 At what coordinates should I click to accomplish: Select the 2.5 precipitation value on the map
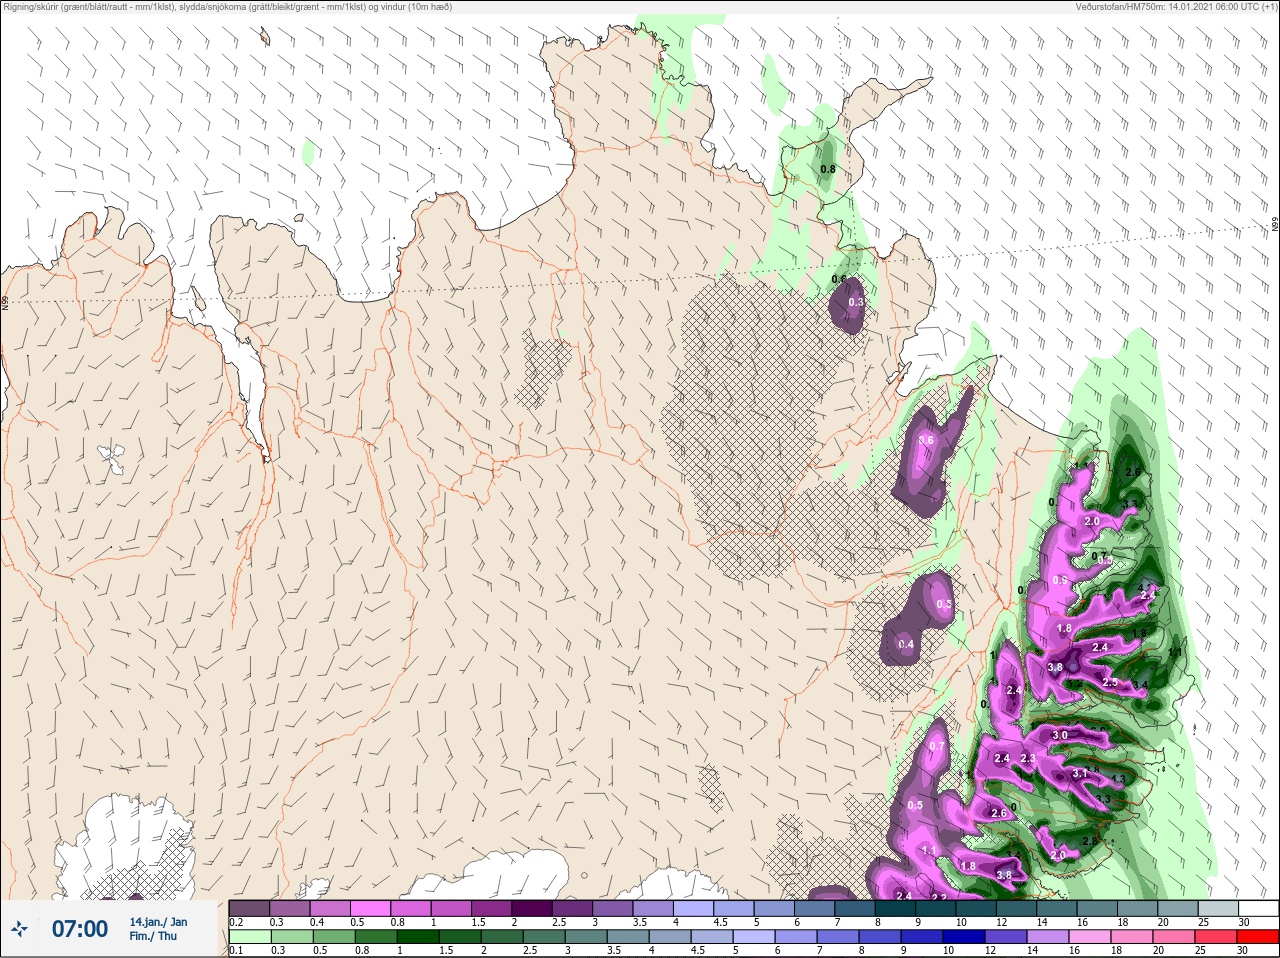coord(1110,682)
